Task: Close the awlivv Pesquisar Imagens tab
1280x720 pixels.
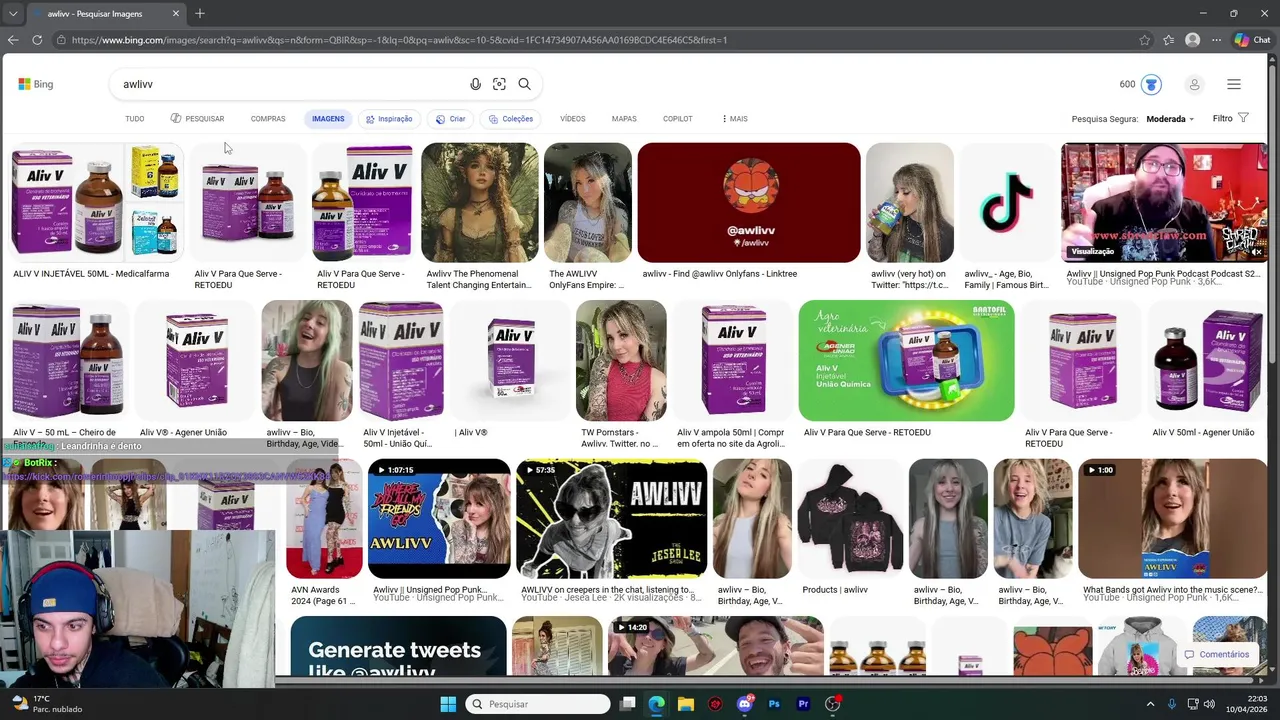Action: 176,14
